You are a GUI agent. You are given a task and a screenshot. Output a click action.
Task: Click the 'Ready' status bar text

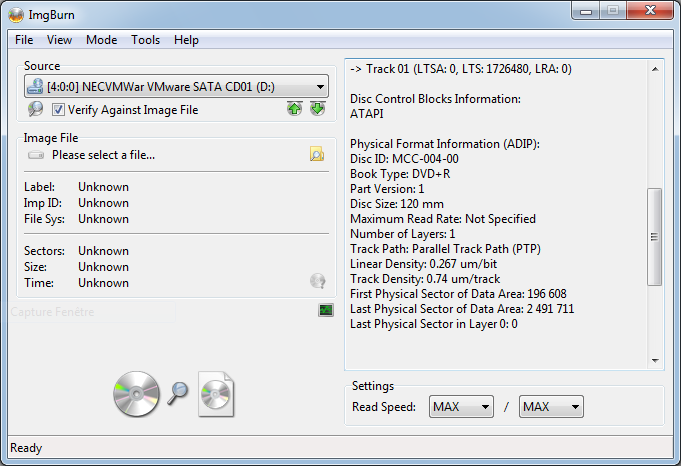[26, 448]
